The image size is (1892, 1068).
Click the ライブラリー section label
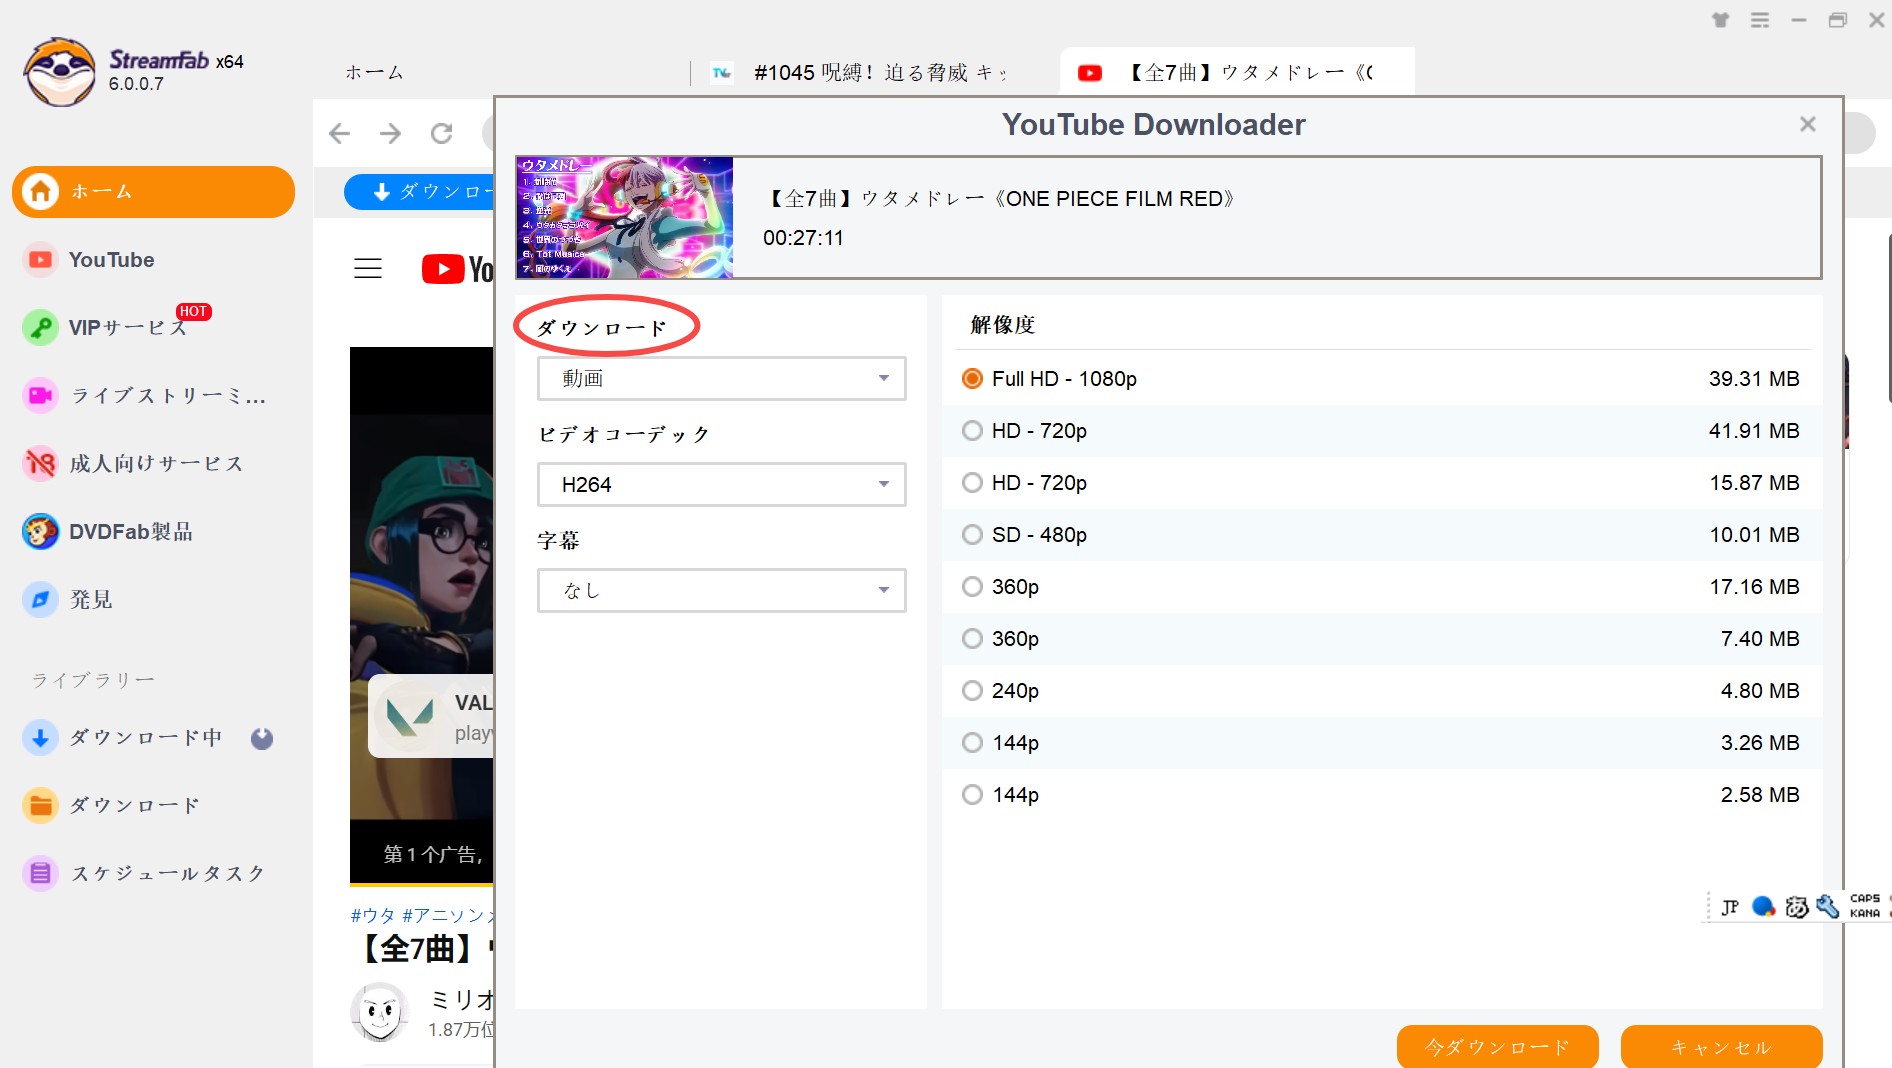pos(93,680)
